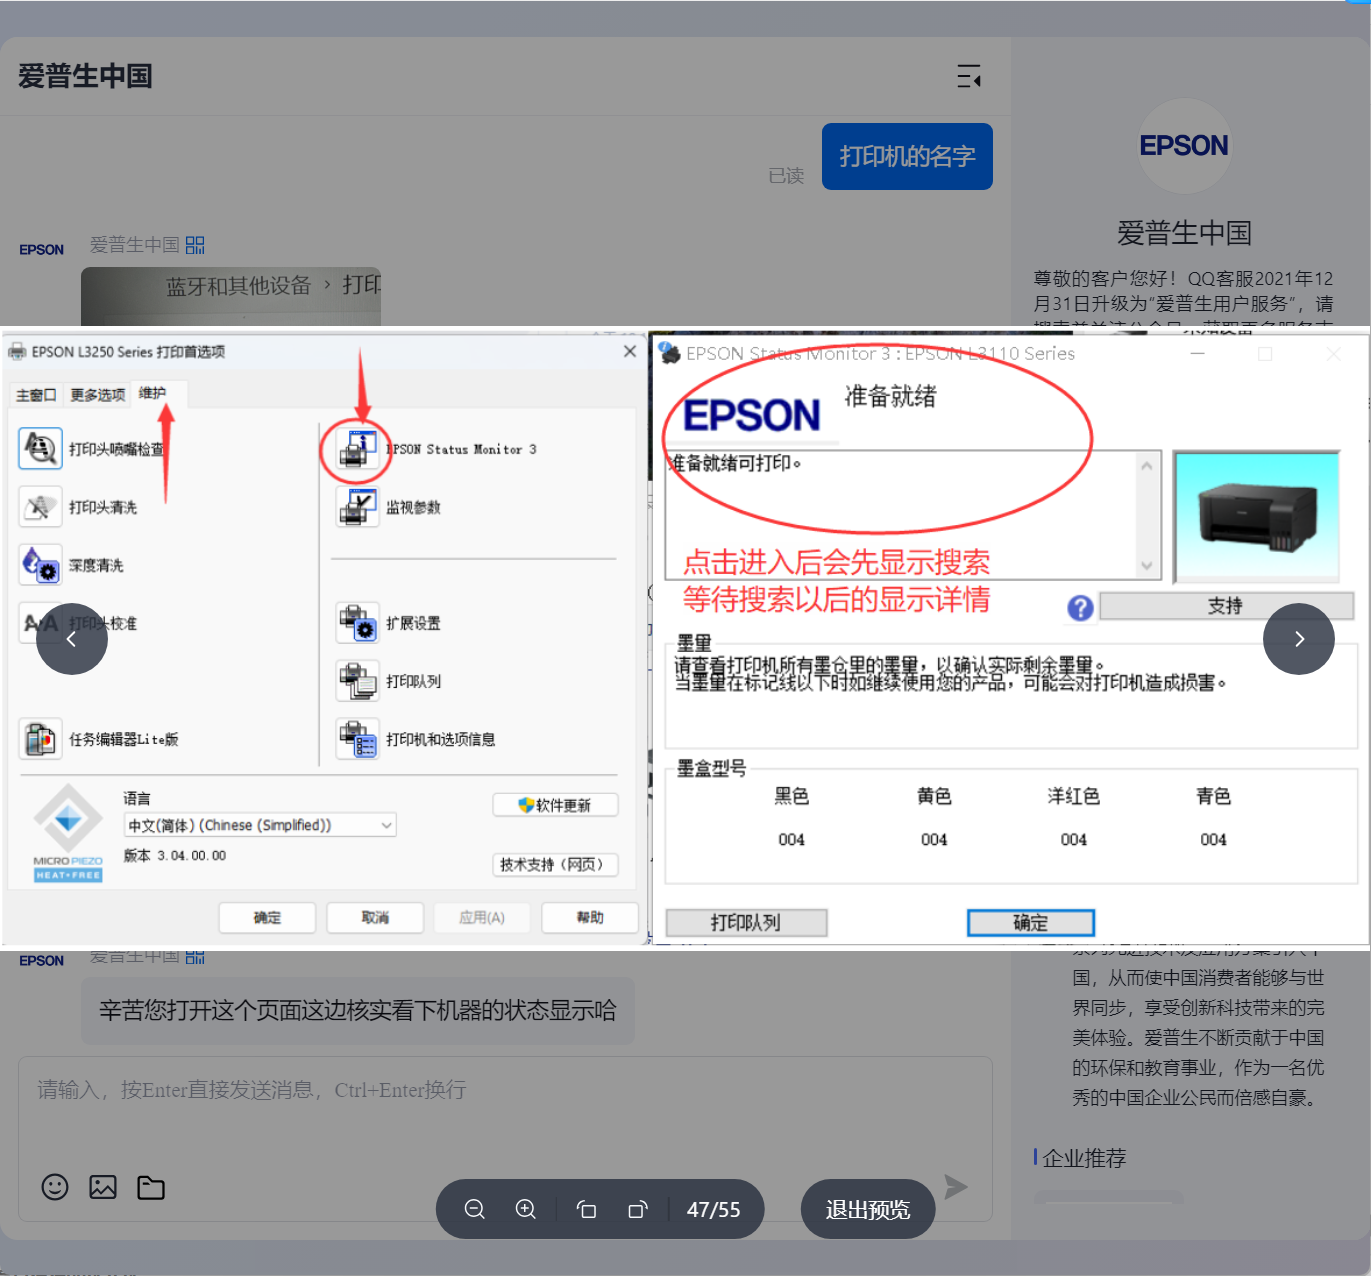The height and width of the screenshot is (1276, 1371).
Task: Click 取消 button
Action: (375, 918)
